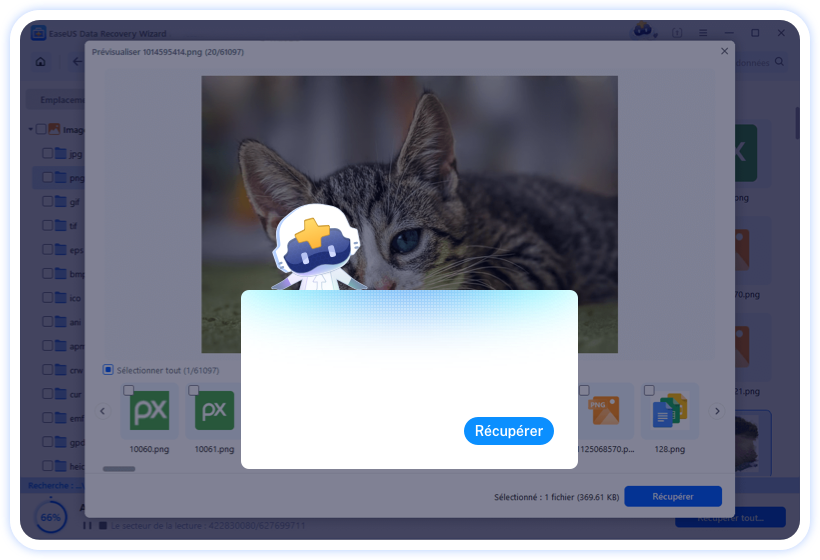The width and height of the screenshot is (820, 560).
Task: Check the 1125068570 thumbnail checkbox
Action: point(584,390)
